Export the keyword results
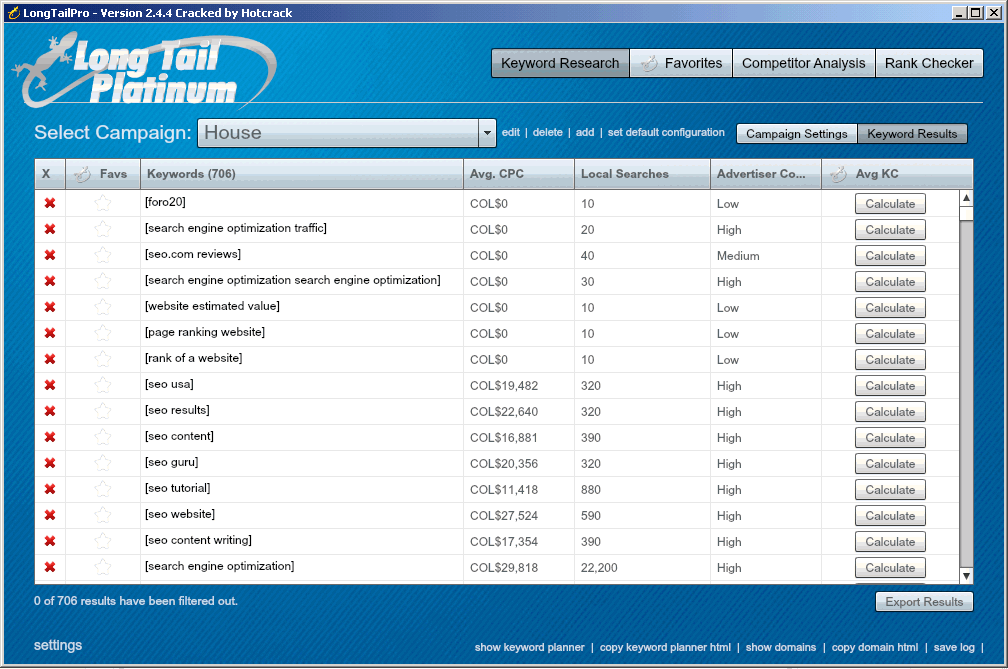 924,602
